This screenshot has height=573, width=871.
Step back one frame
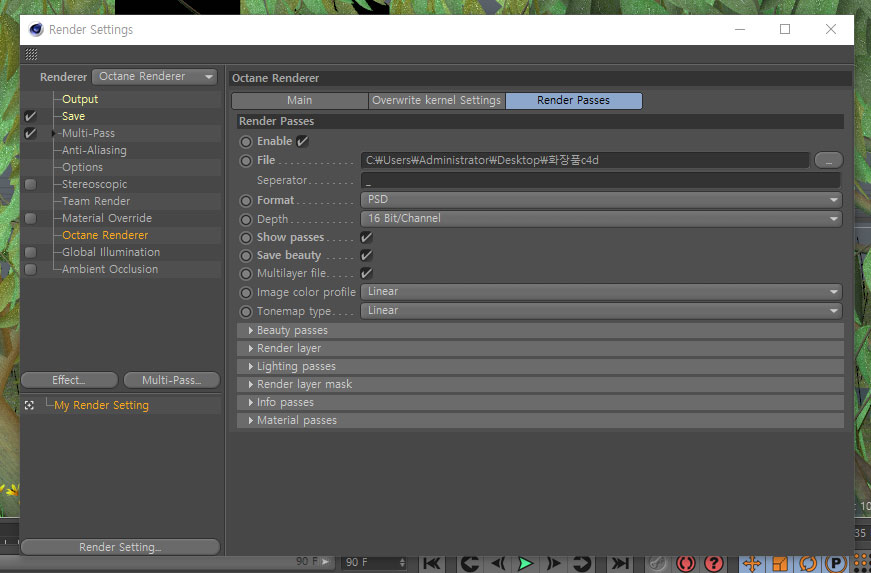(498, 563)
